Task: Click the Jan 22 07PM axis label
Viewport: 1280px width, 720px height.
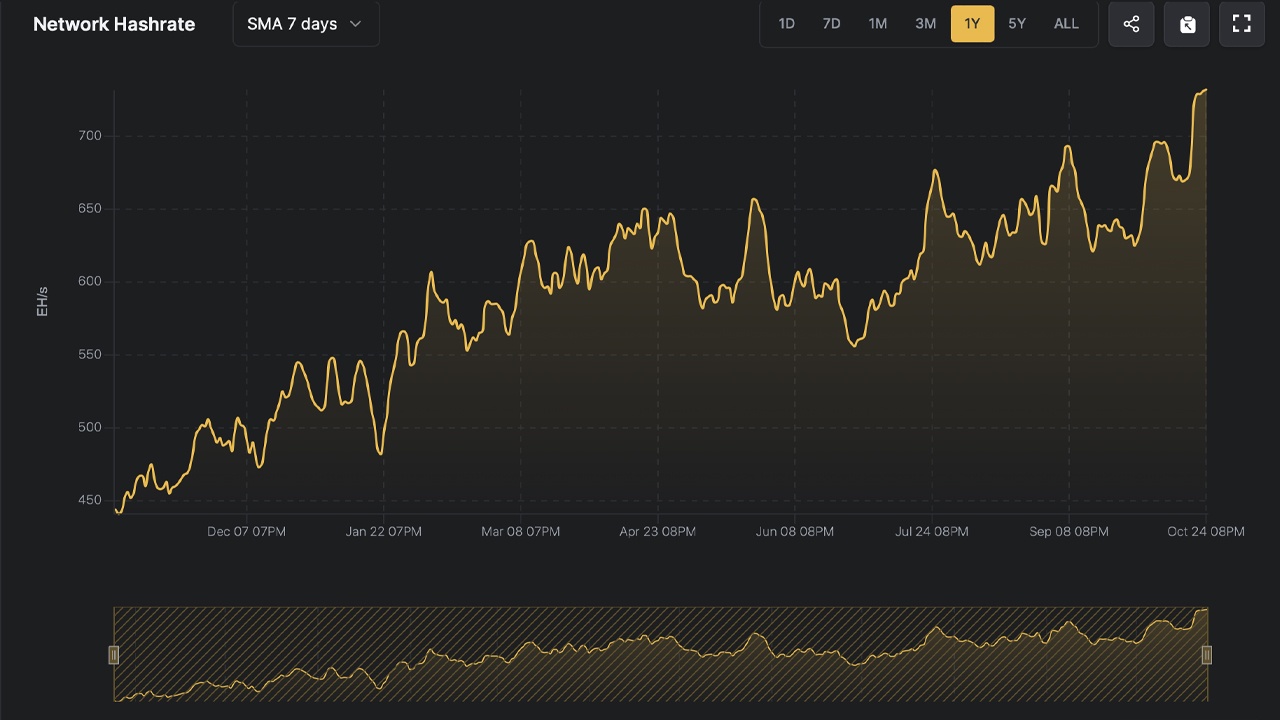Action: pyautogui.click(x=384, y=532)
